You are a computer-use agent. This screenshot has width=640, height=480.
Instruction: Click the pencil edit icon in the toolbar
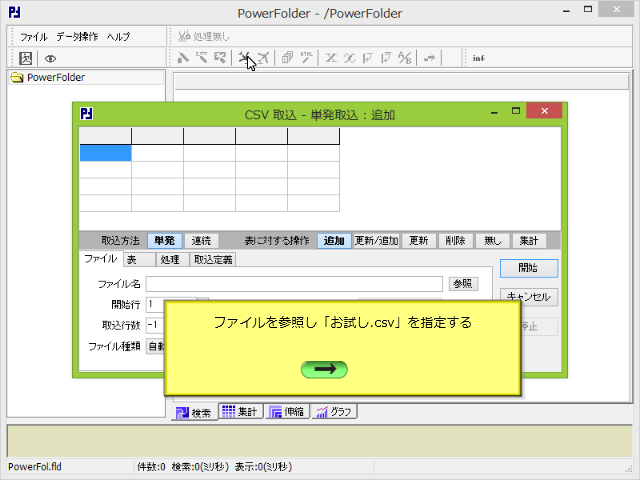(183, 58)
